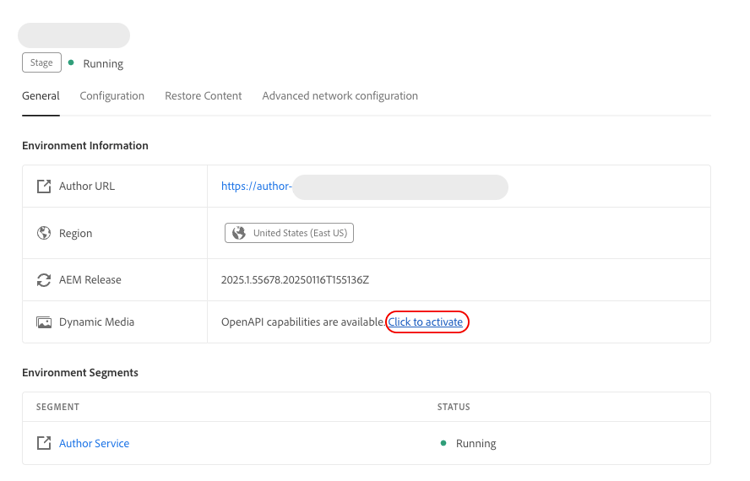Click green status dot beside Stage badge

[x=71, y=63]
